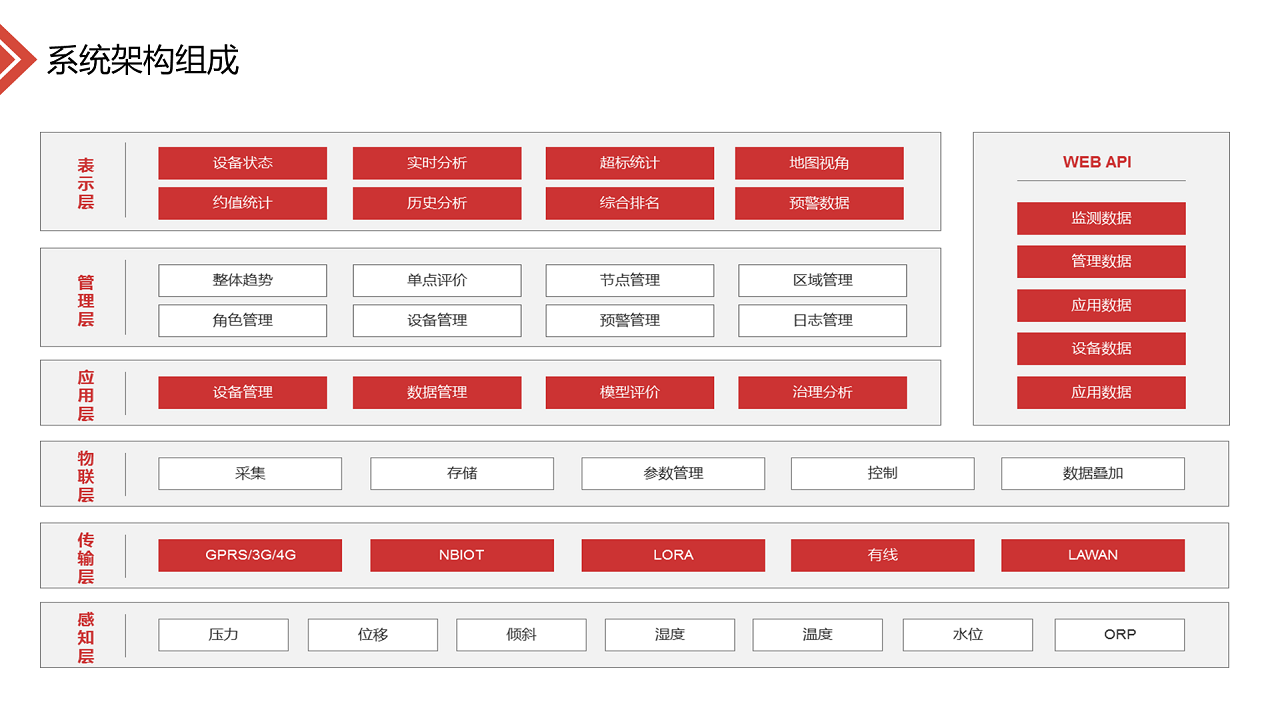
Task: Select the 日志管理 box
Action: pos(823,320)
